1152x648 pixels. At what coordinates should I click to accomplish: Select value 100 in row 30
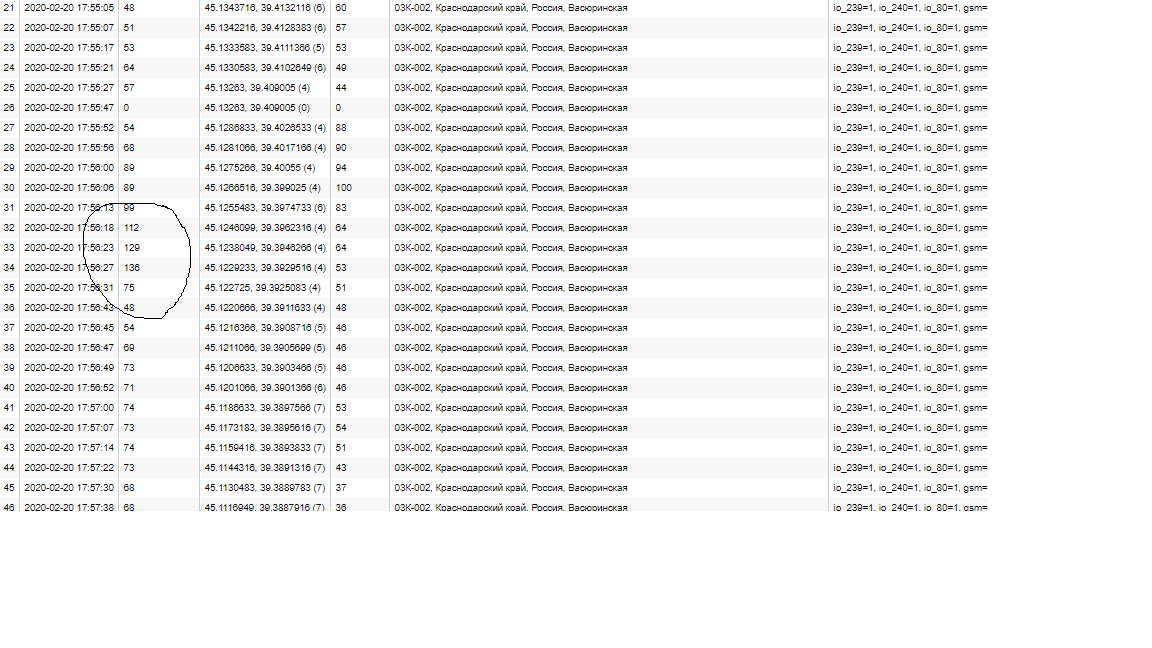click(344, 188)
